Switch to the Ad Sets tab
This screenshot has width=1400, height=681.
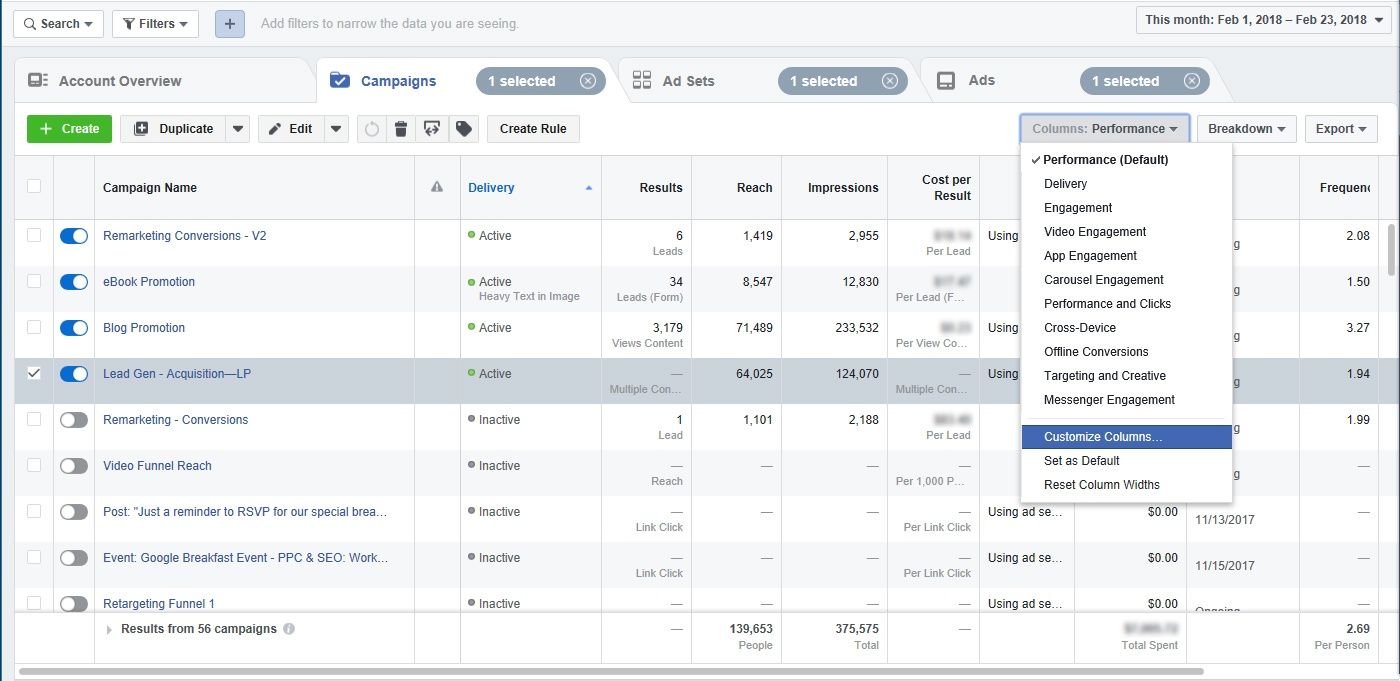(688, 80)
